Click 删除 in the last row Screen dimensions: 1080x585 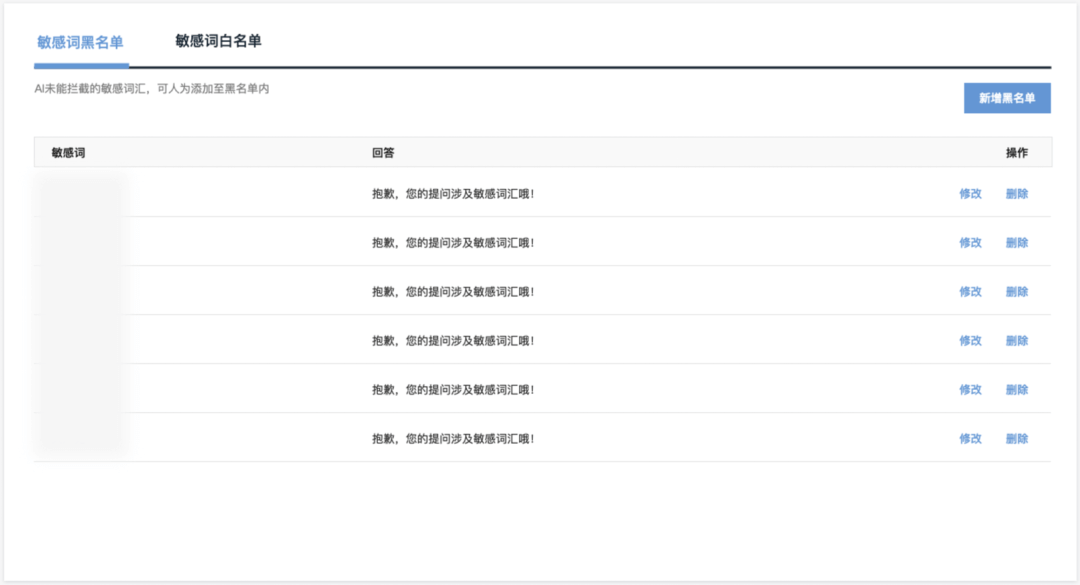pos(1017,438)
